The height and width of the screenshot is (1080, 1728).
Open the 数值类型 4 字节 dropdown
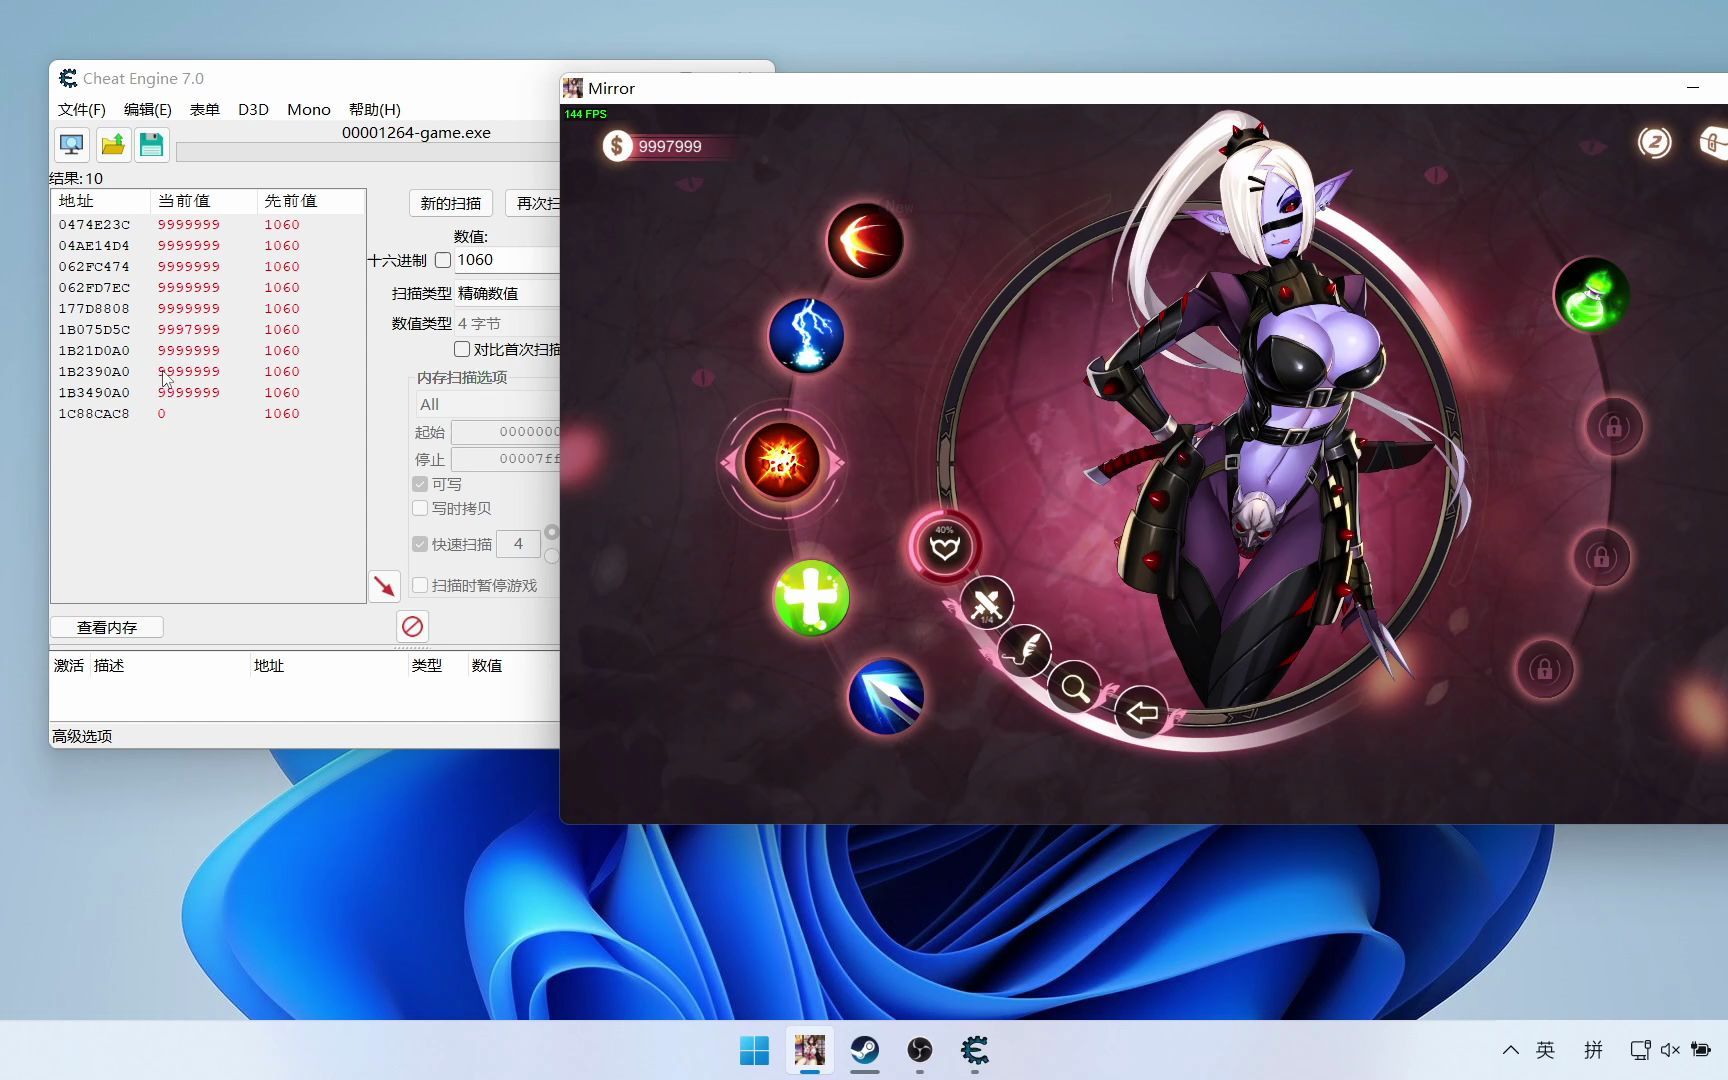[x=508, y=323]
